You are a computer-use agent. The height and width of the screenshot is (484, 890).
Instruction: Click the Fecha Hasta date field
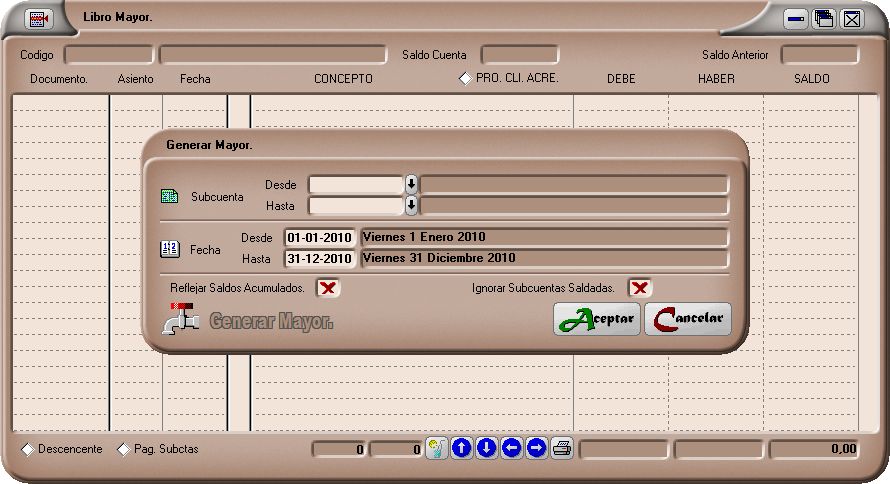[319, 259]
